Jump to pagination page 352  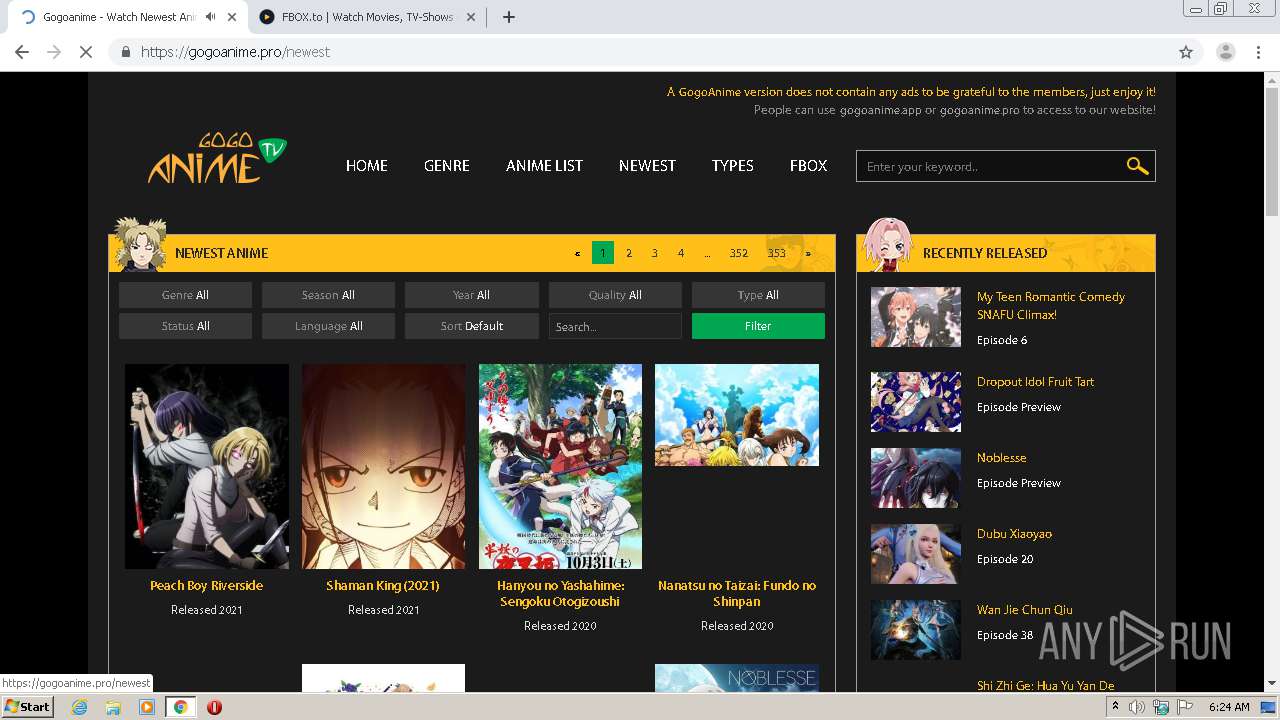coord(739,253)
